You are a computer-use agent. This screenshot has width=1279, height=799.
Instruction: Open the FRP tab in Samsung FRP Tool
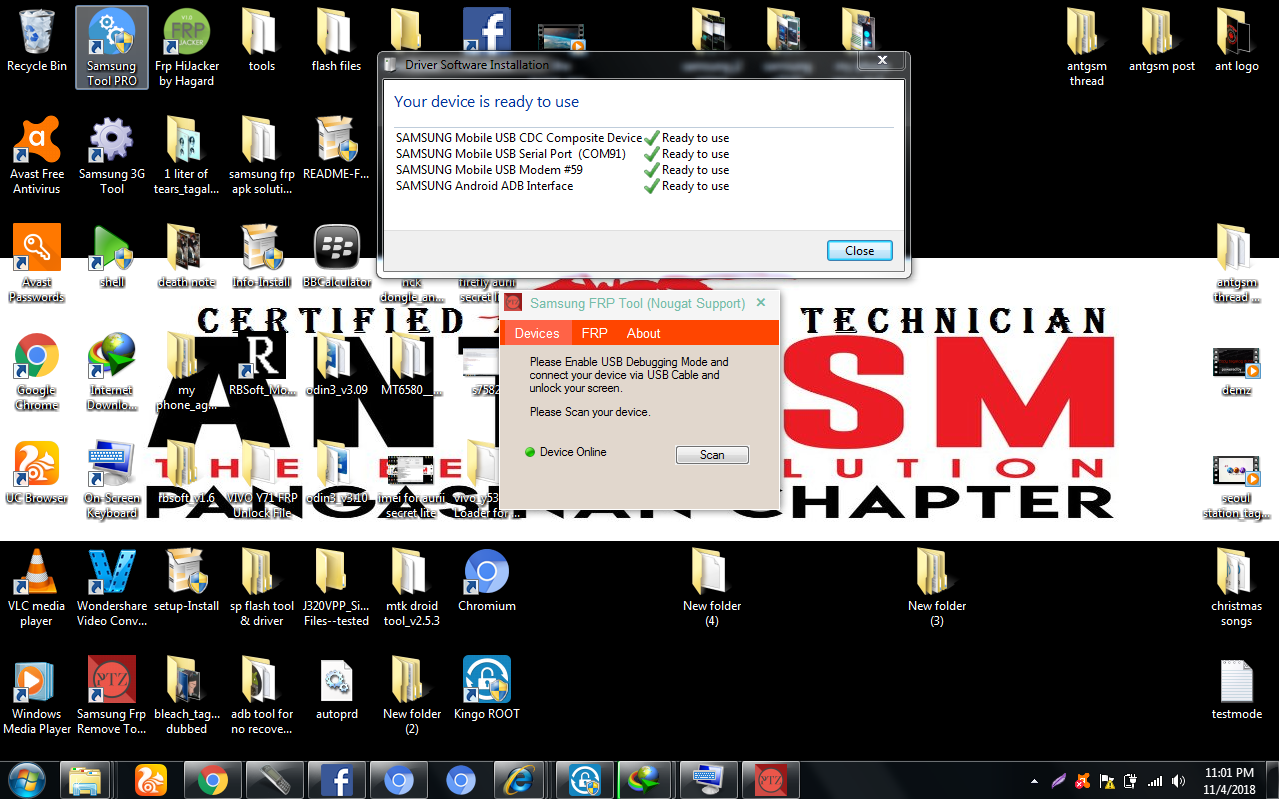(594, 333)
